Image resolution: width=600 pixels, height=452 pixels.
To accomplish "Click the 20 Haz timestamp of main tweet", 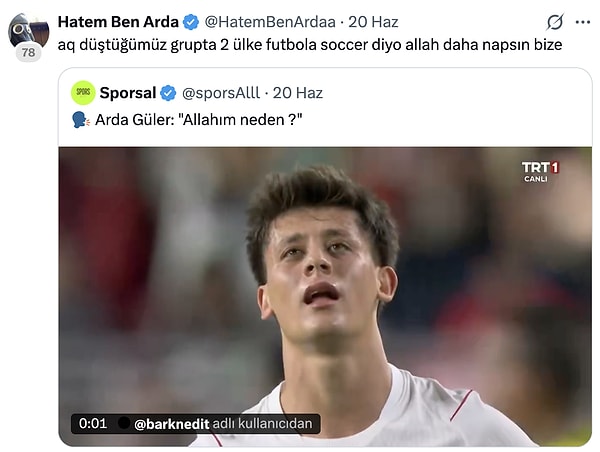I will pyautogui.click(x=373, y=22).
